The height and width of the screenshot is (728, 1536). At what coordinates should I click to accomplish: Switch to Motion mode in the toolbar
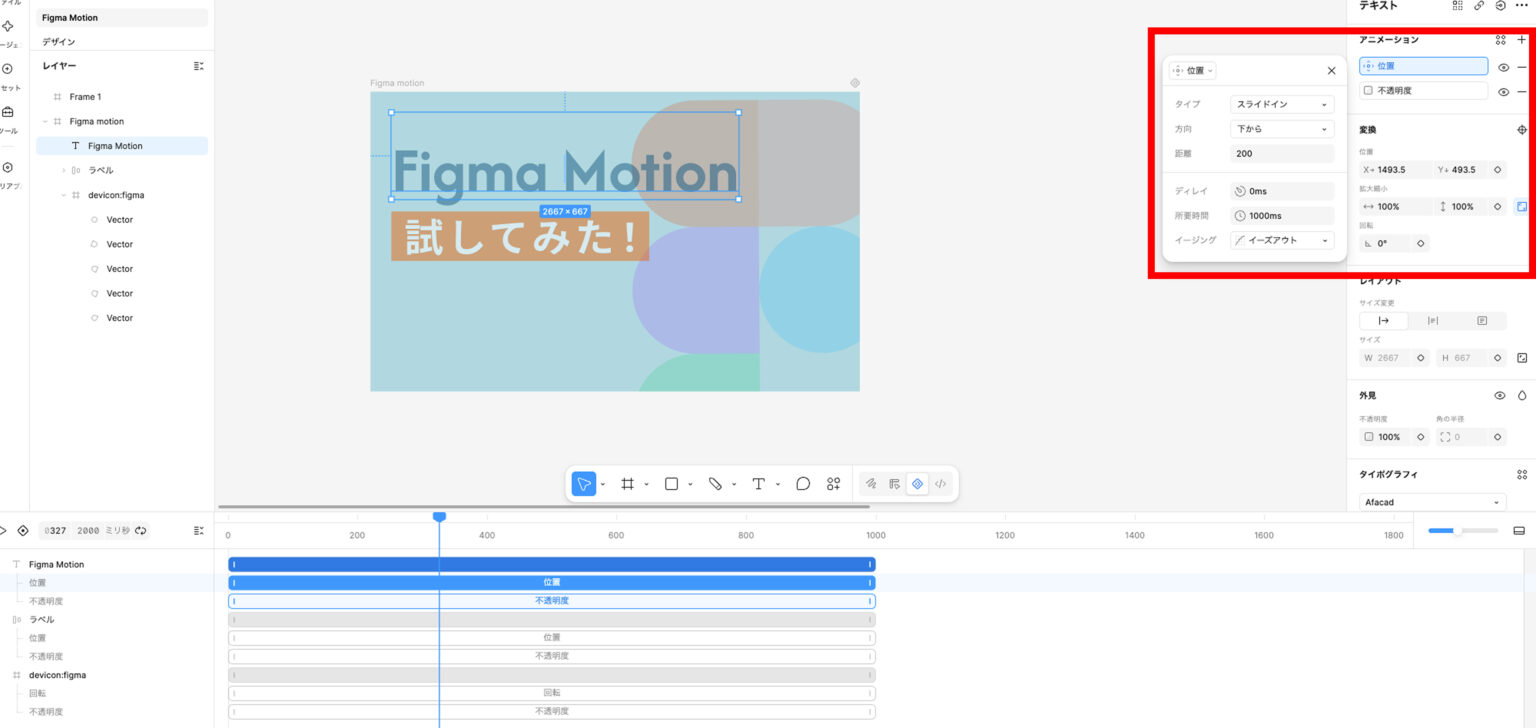(917, 484)
